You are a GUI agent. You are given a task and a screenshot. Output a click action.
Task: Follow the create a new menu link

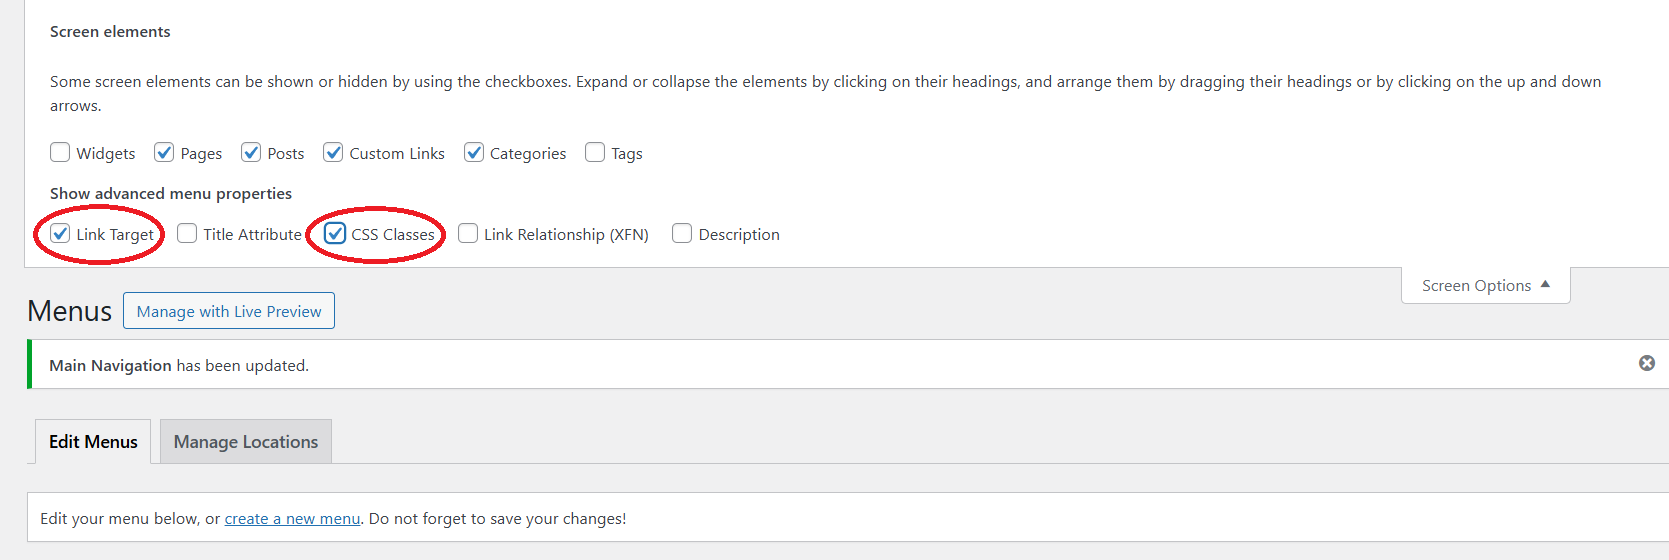tap(292, 519)
